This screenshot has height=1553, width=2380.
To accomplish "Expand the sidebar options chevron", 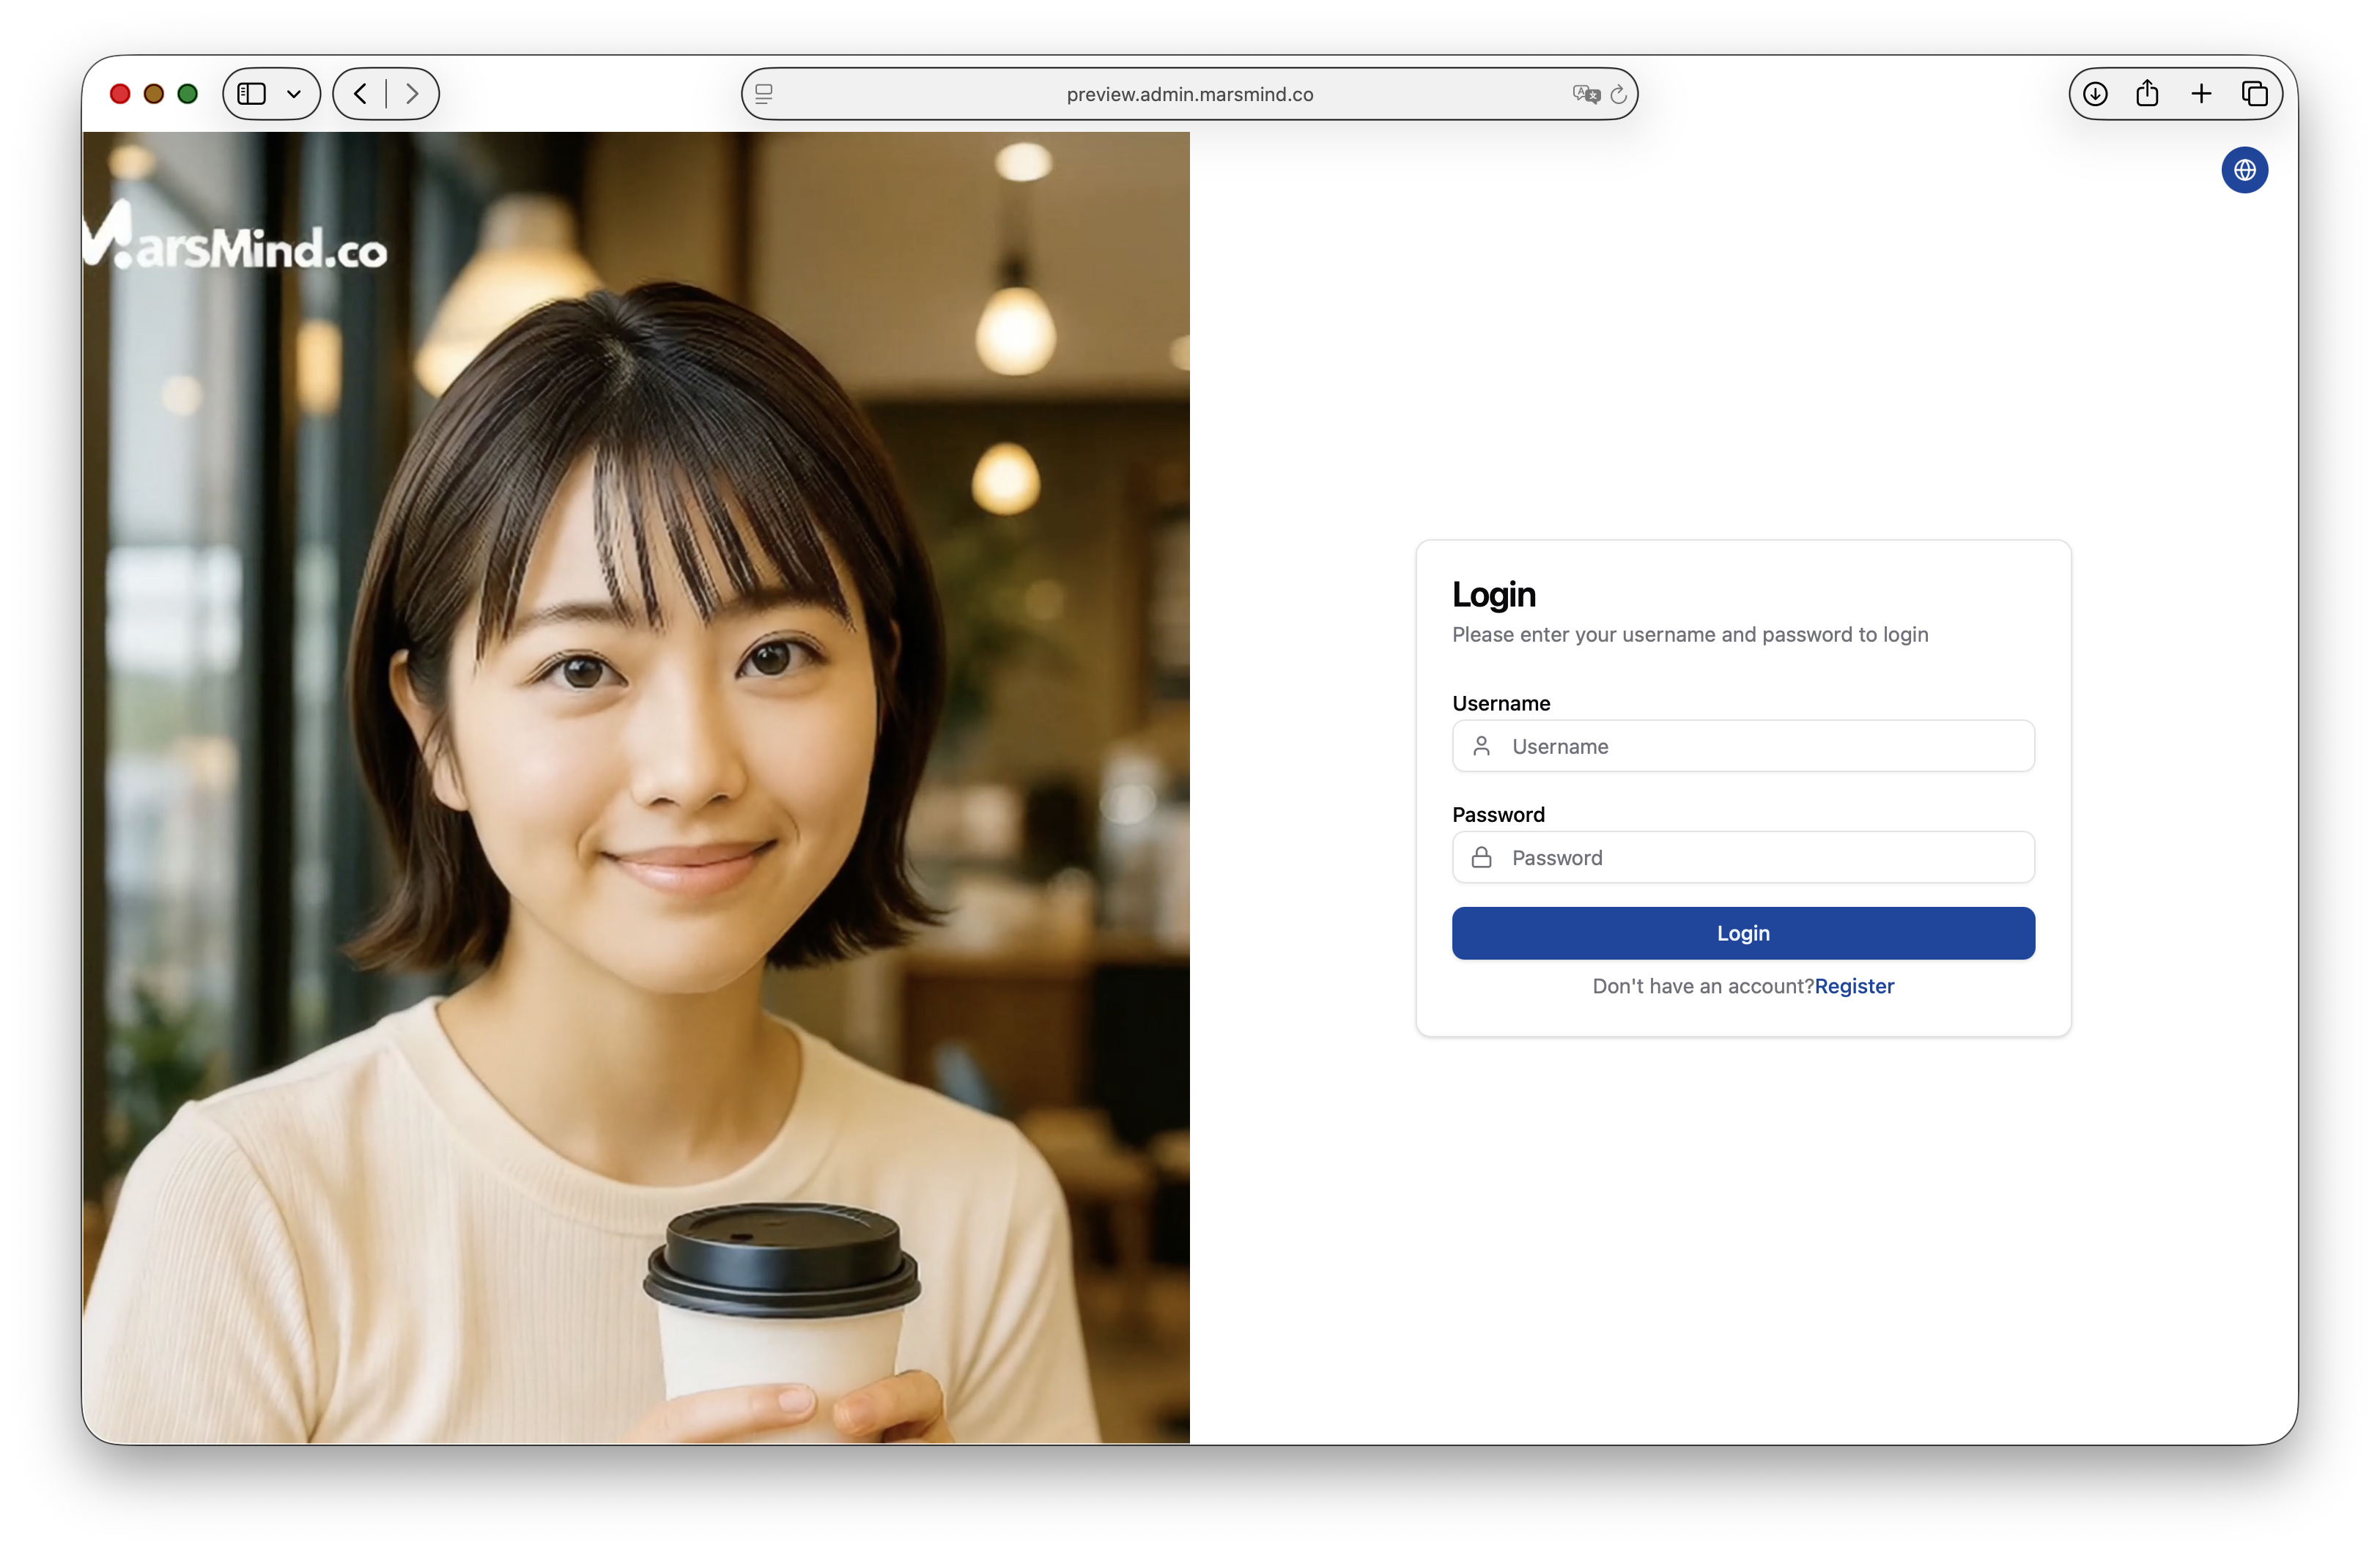I will tap(294, 93).
